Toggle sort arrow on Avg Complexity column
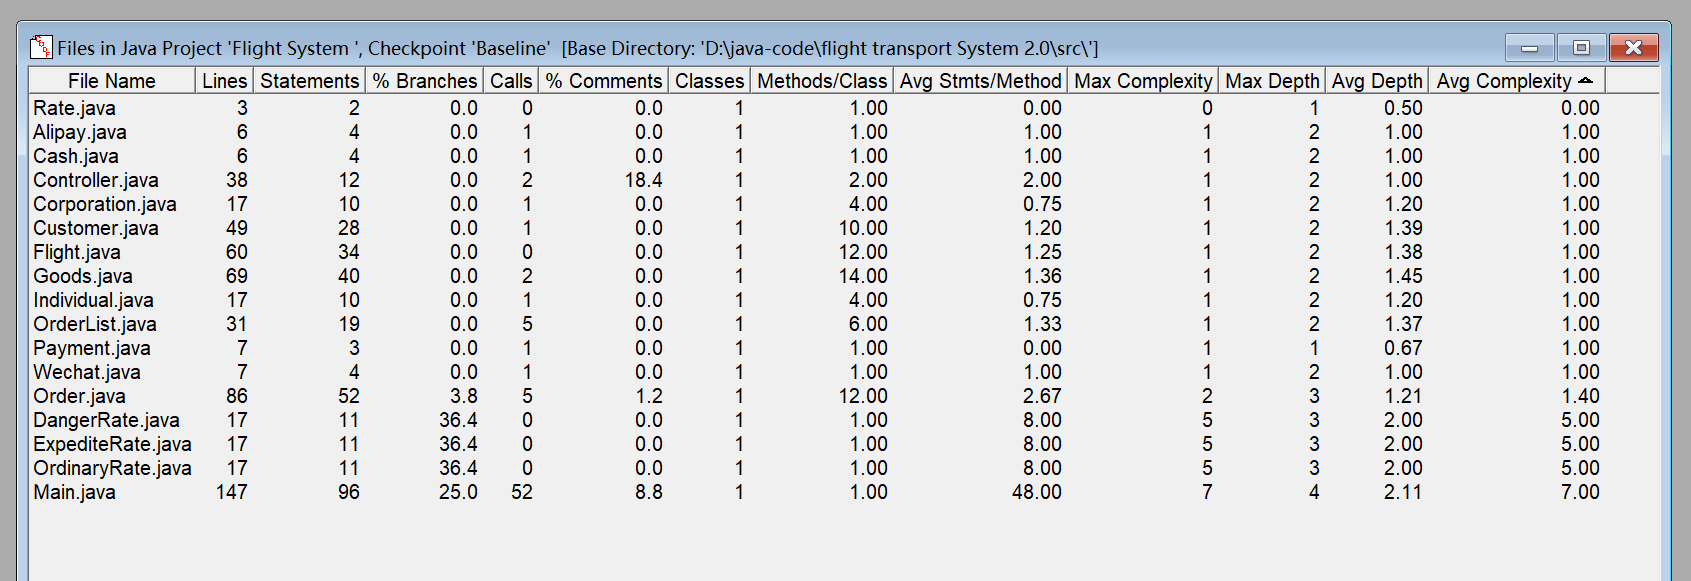 1585,80
